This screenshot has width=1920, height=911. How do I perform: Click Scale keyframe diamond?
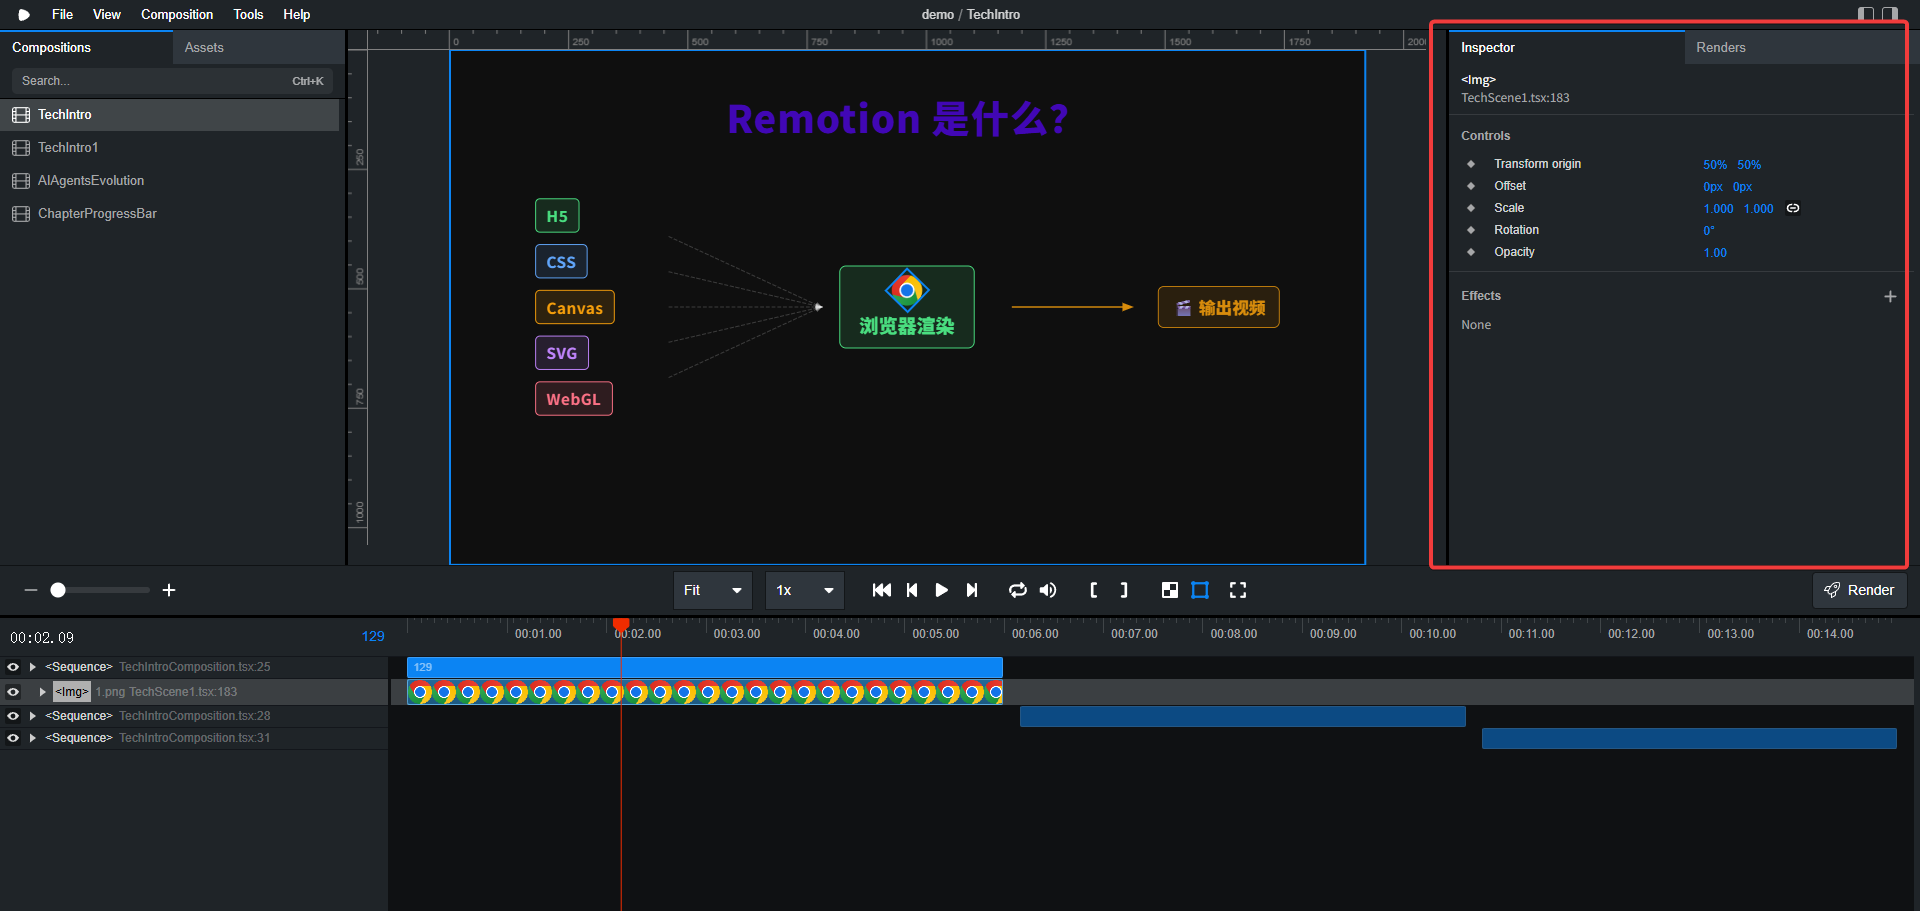(1471, 208)
